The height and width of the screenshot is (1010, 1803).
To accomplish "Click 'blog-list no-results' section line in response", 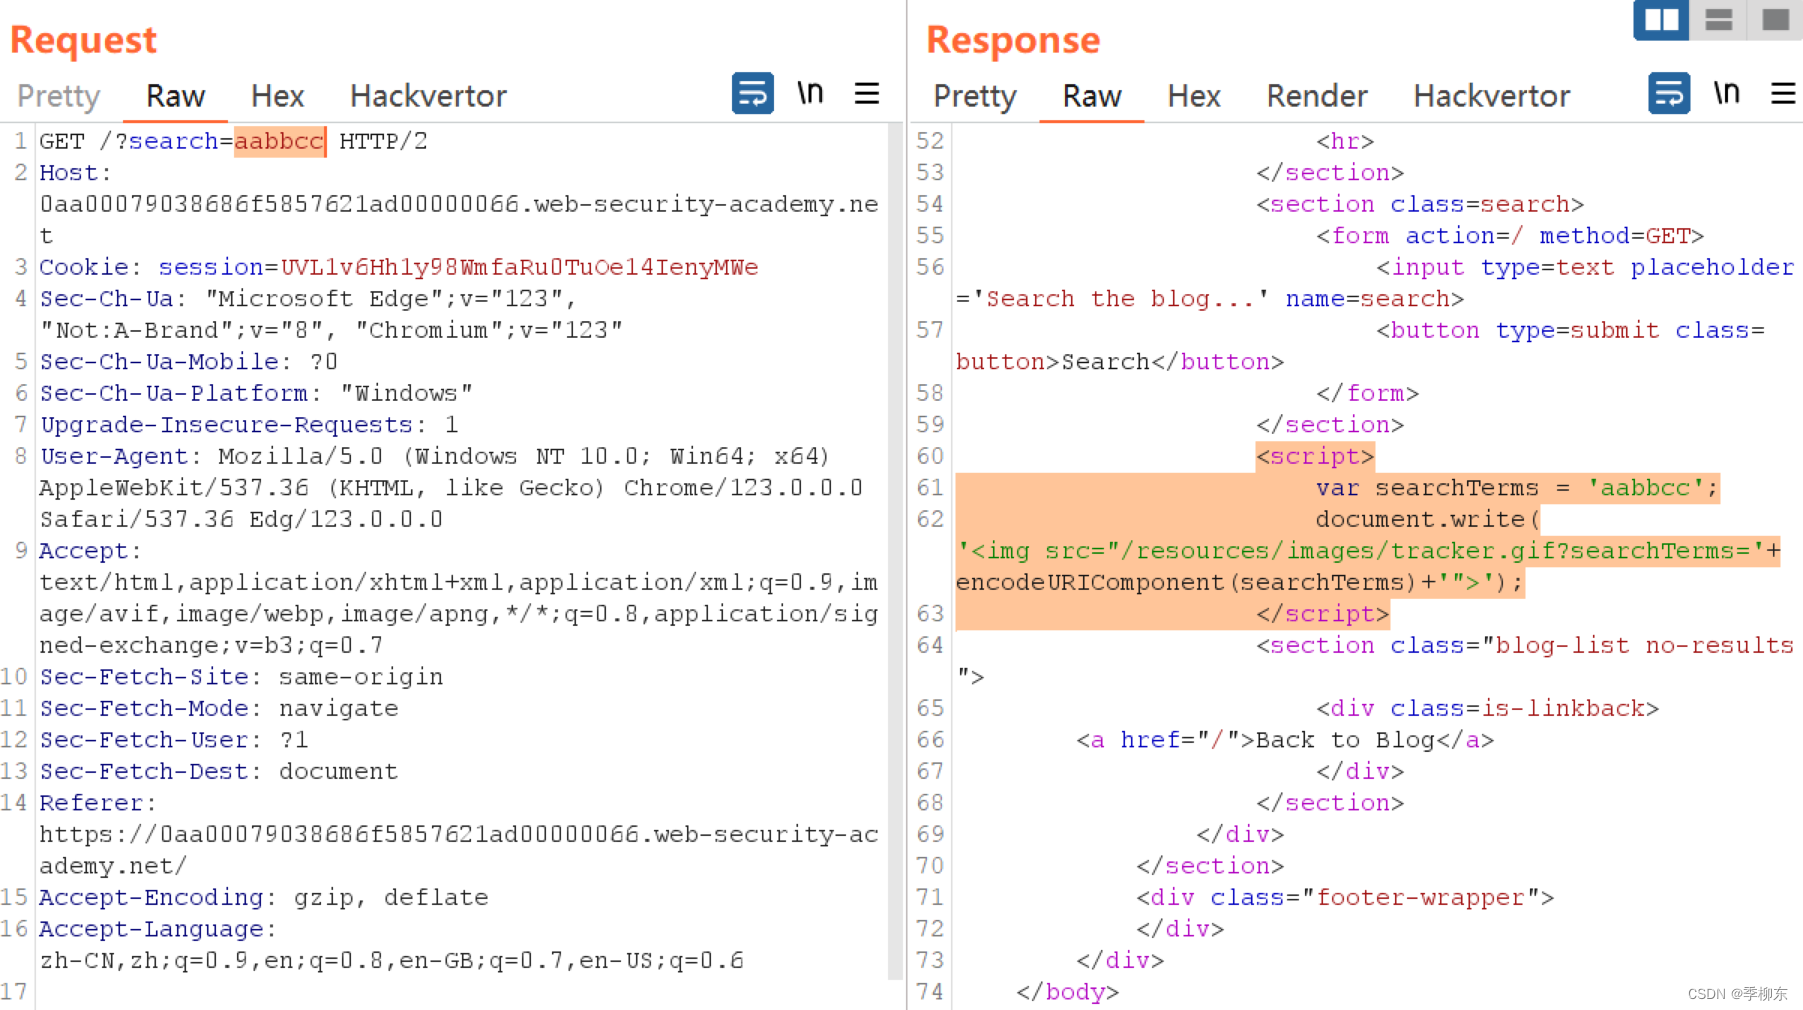I will (1525, 645).
